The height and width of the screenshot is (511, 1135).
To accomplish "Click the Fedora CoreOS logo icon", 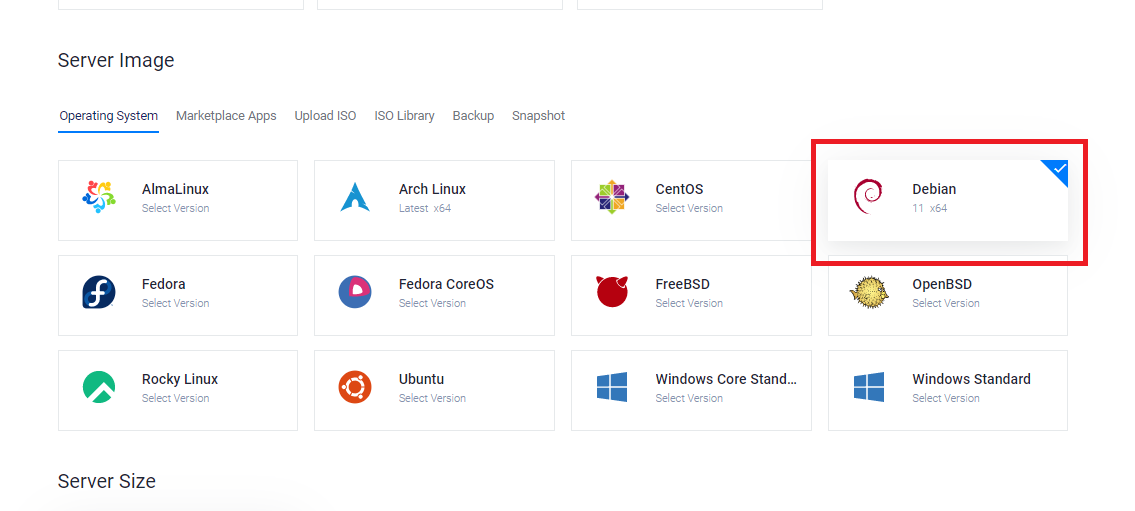I will pos(355,292).
